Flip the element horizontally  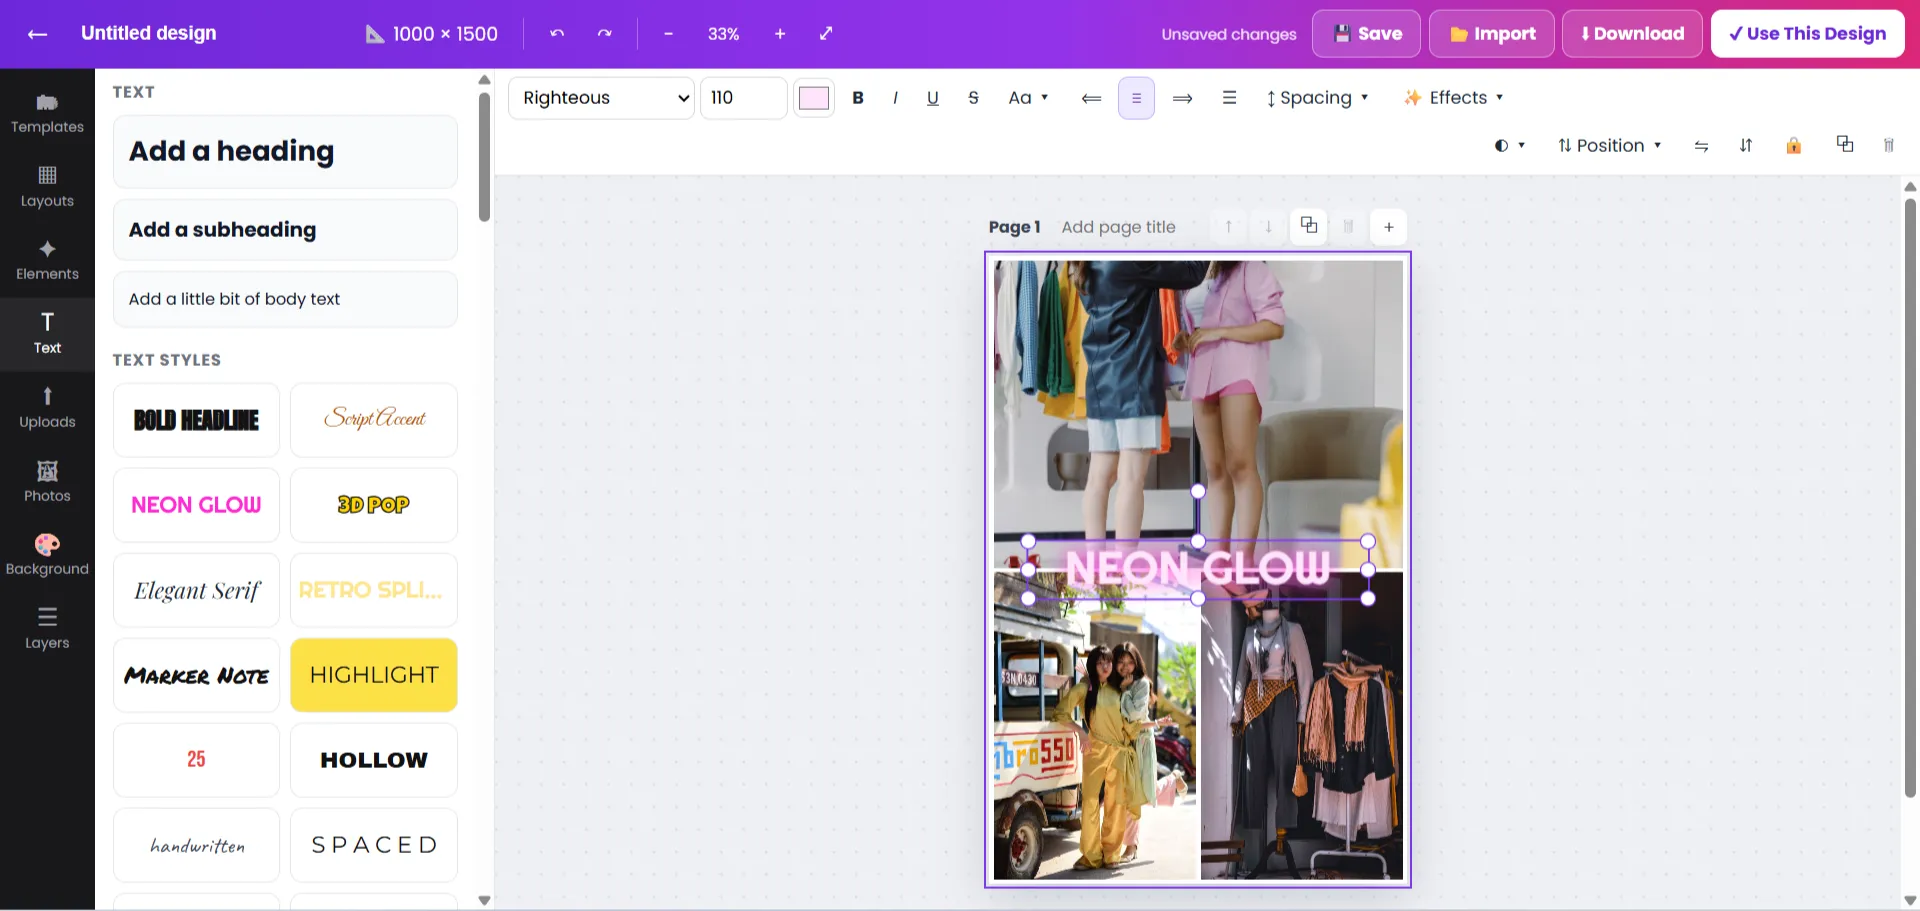(1701, 146)
